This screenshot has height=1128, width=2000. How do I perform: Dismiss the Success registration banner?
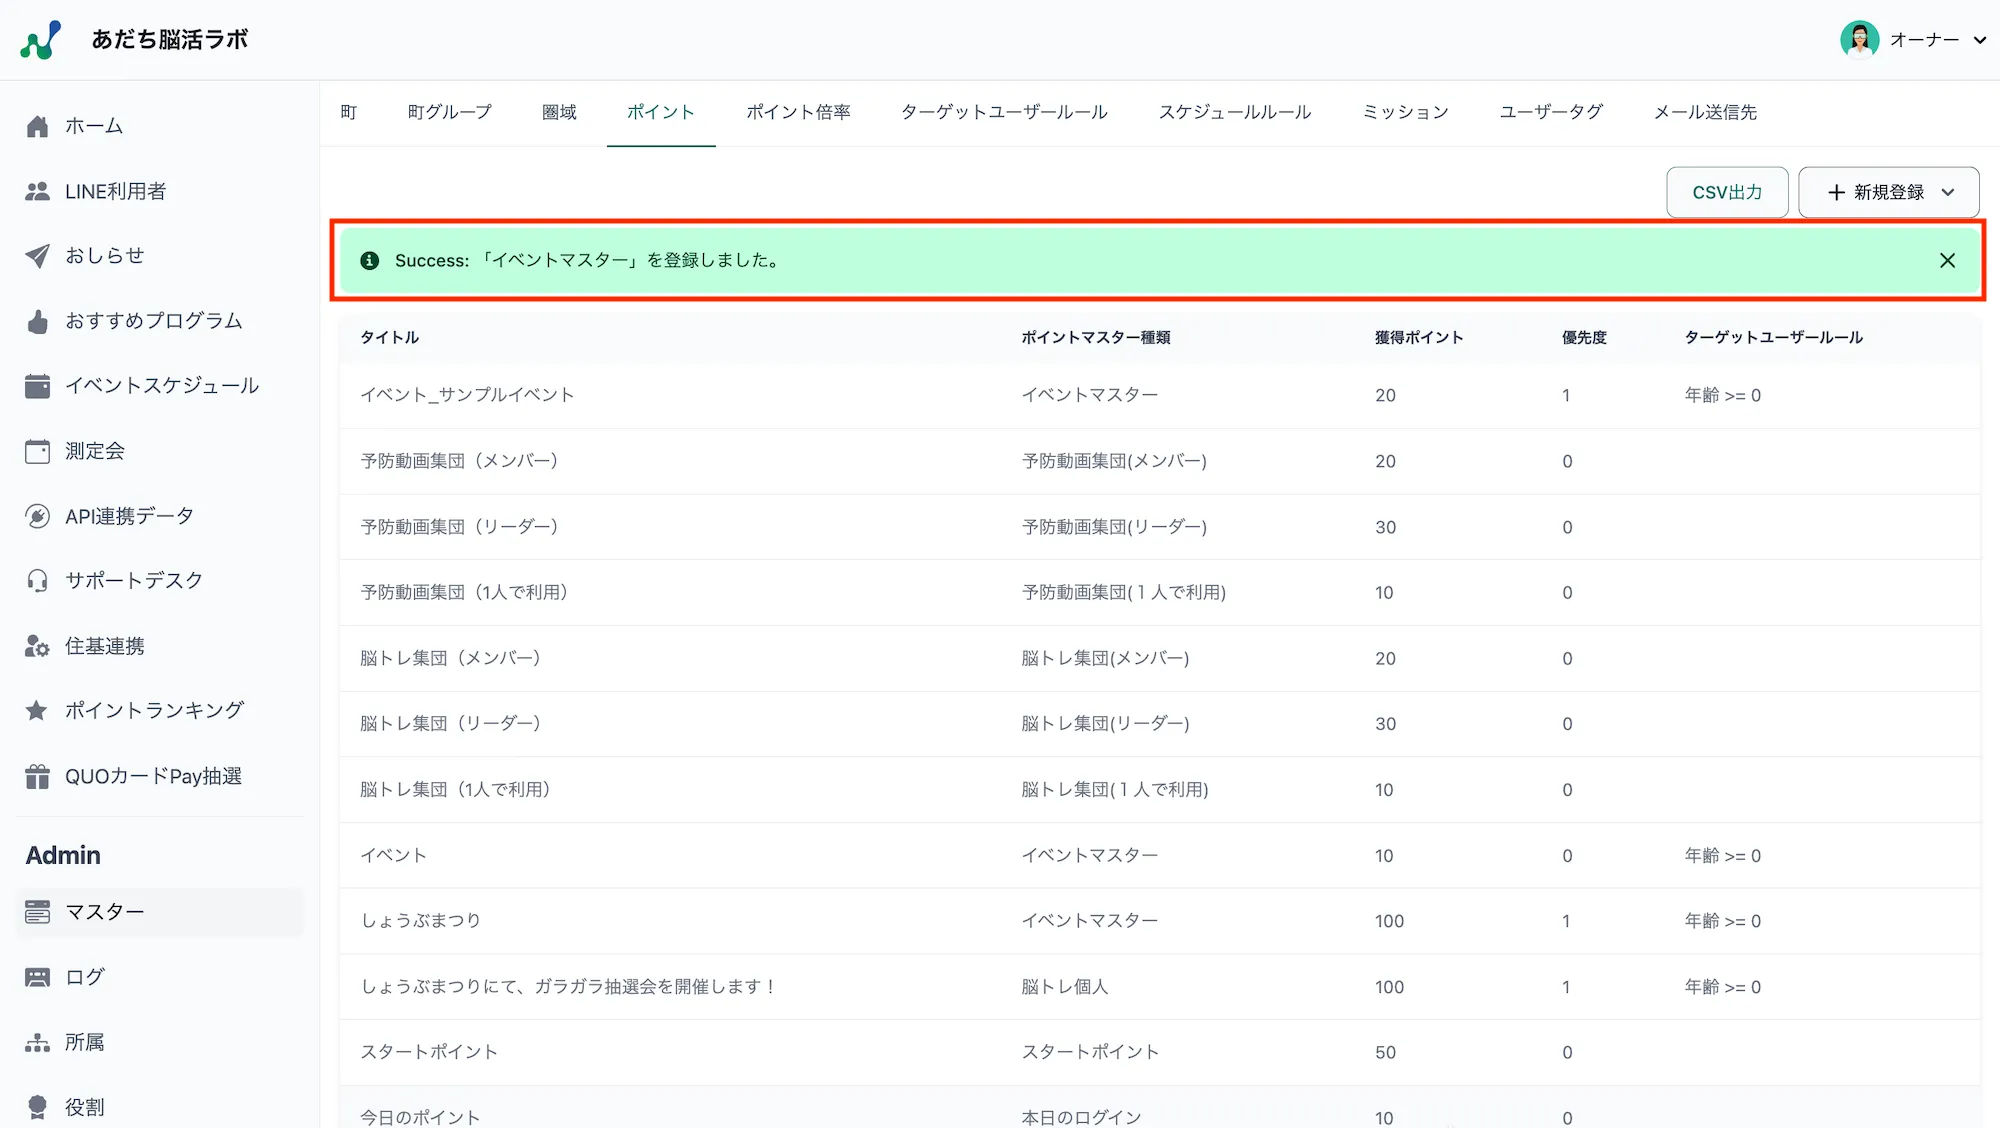pyautogui.click(x=1947, y=260)
